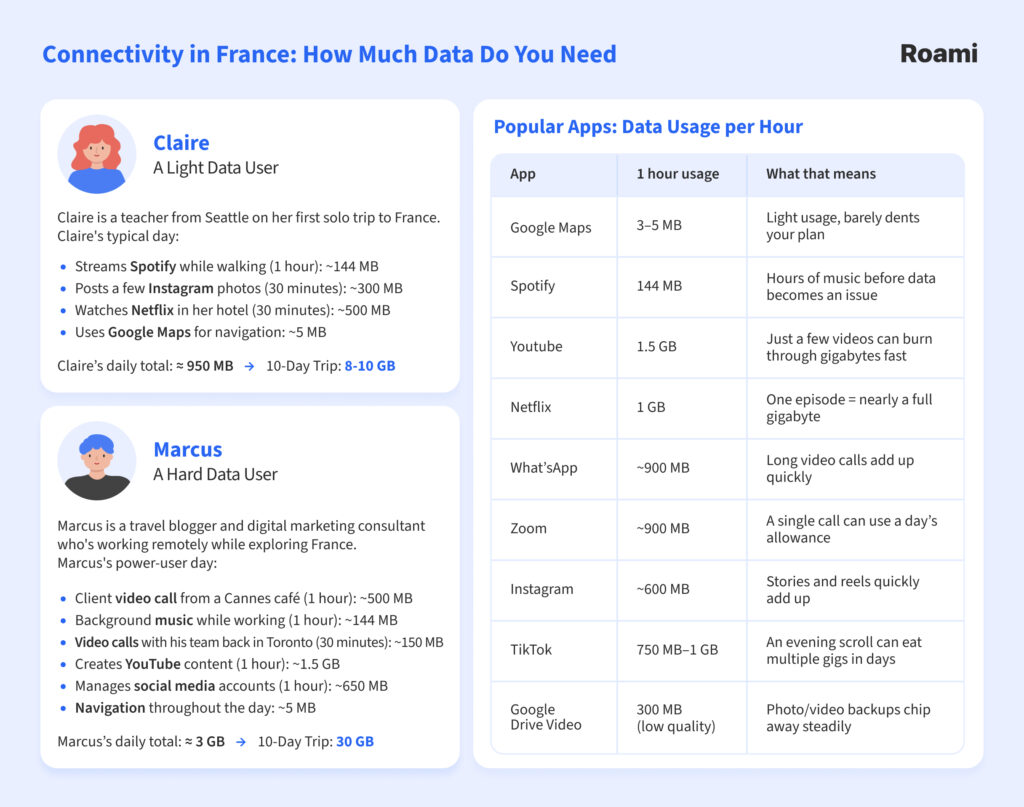Select the 1 hour usage column header
This screenshot has width=1024, height=807.
(x=677, y=174)
